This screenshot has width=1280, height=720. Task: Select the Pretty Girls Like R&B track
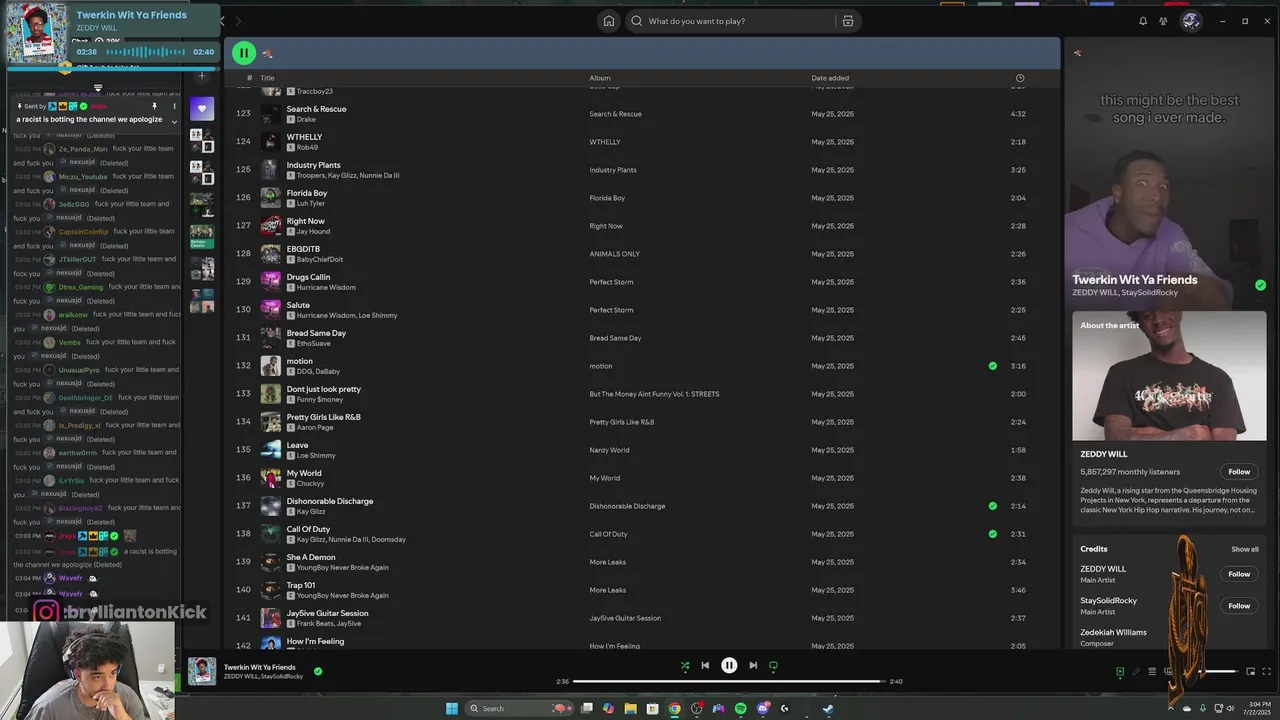[323, 417]
